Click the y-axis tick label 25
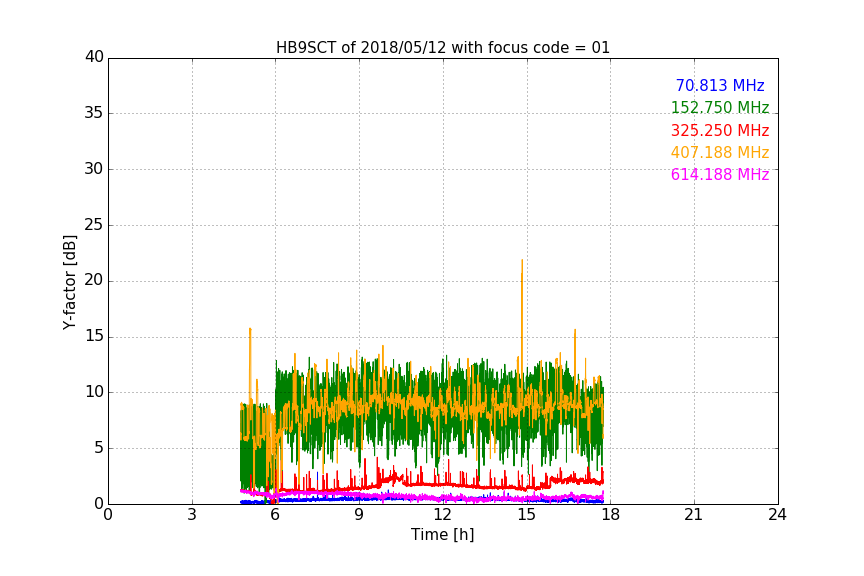This screenshot has width=864, height=576. coord(94,225)
